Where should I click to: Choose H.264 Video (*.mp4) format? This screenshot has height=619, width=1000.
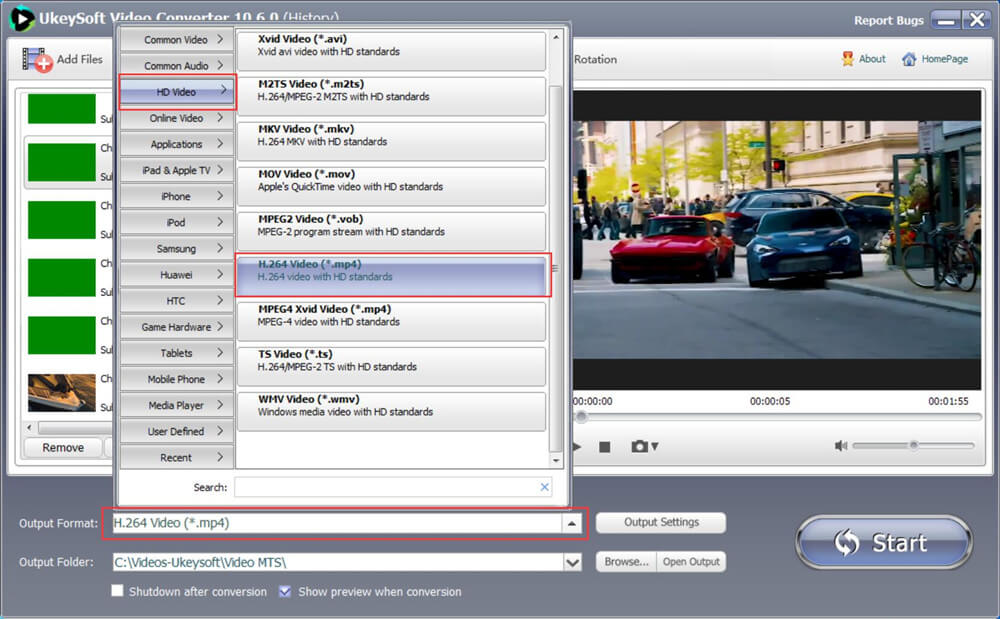393,275
